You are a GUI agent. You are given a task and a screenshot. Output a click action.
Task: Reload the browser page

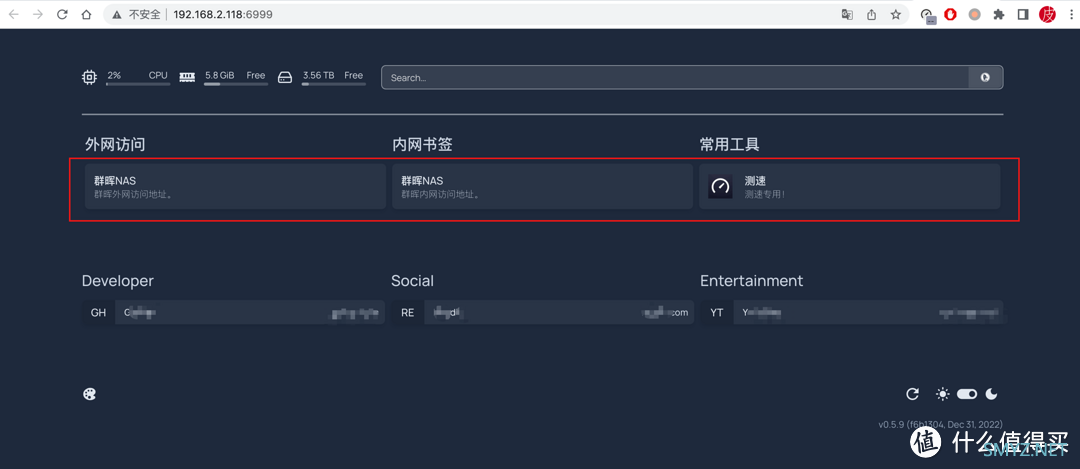(62, 14)
